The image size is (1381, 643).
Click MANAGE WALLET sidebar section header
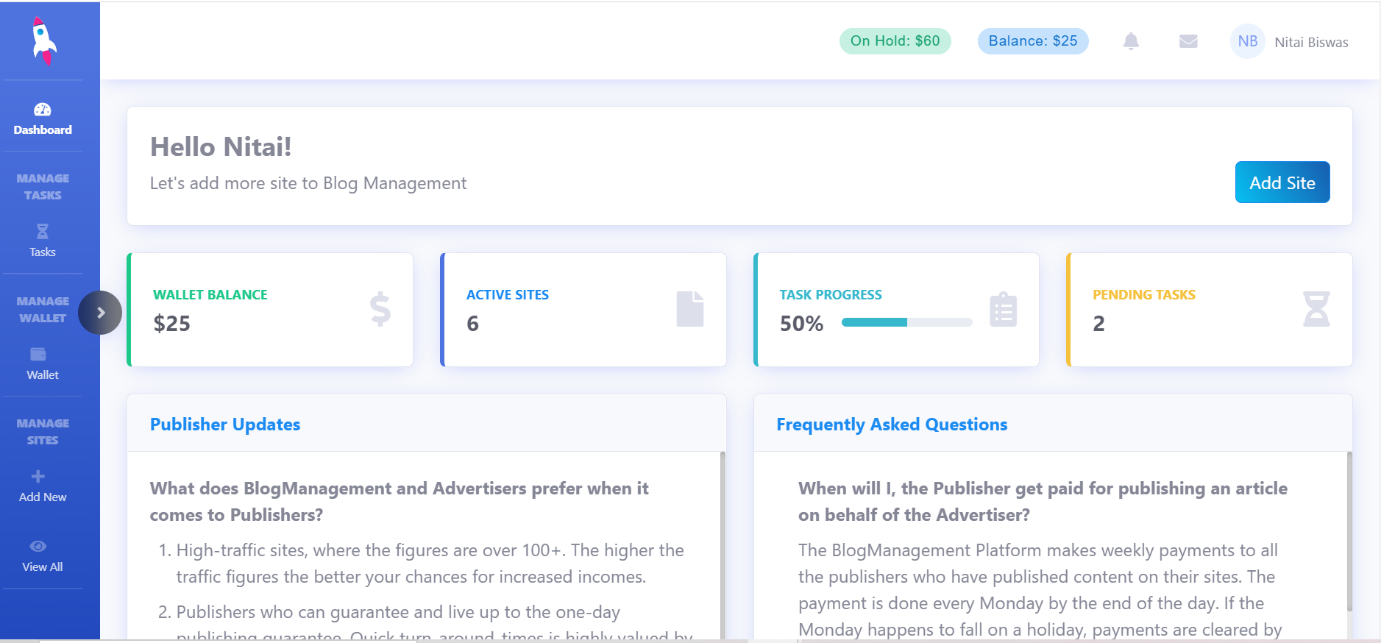[x=43, y=309]
